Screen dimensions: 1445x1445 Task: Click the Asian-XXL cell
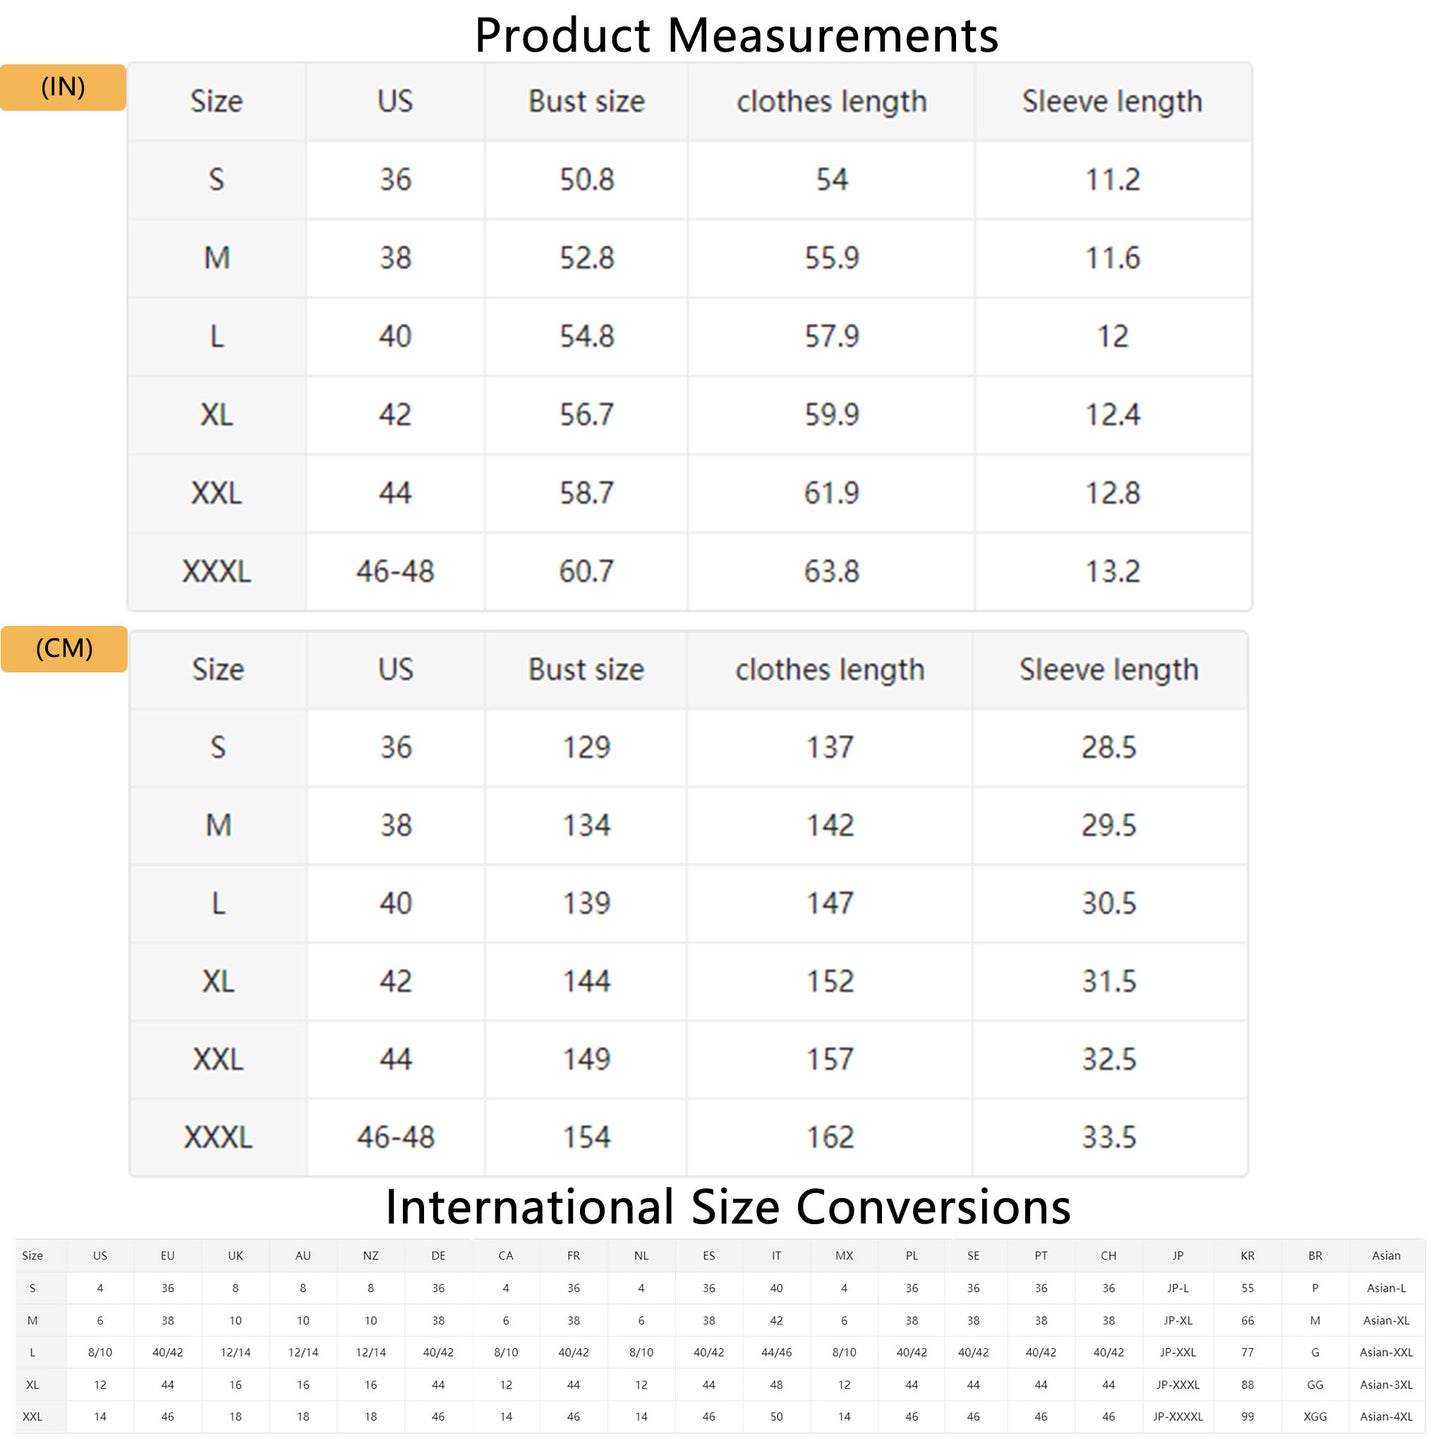1386,1353
